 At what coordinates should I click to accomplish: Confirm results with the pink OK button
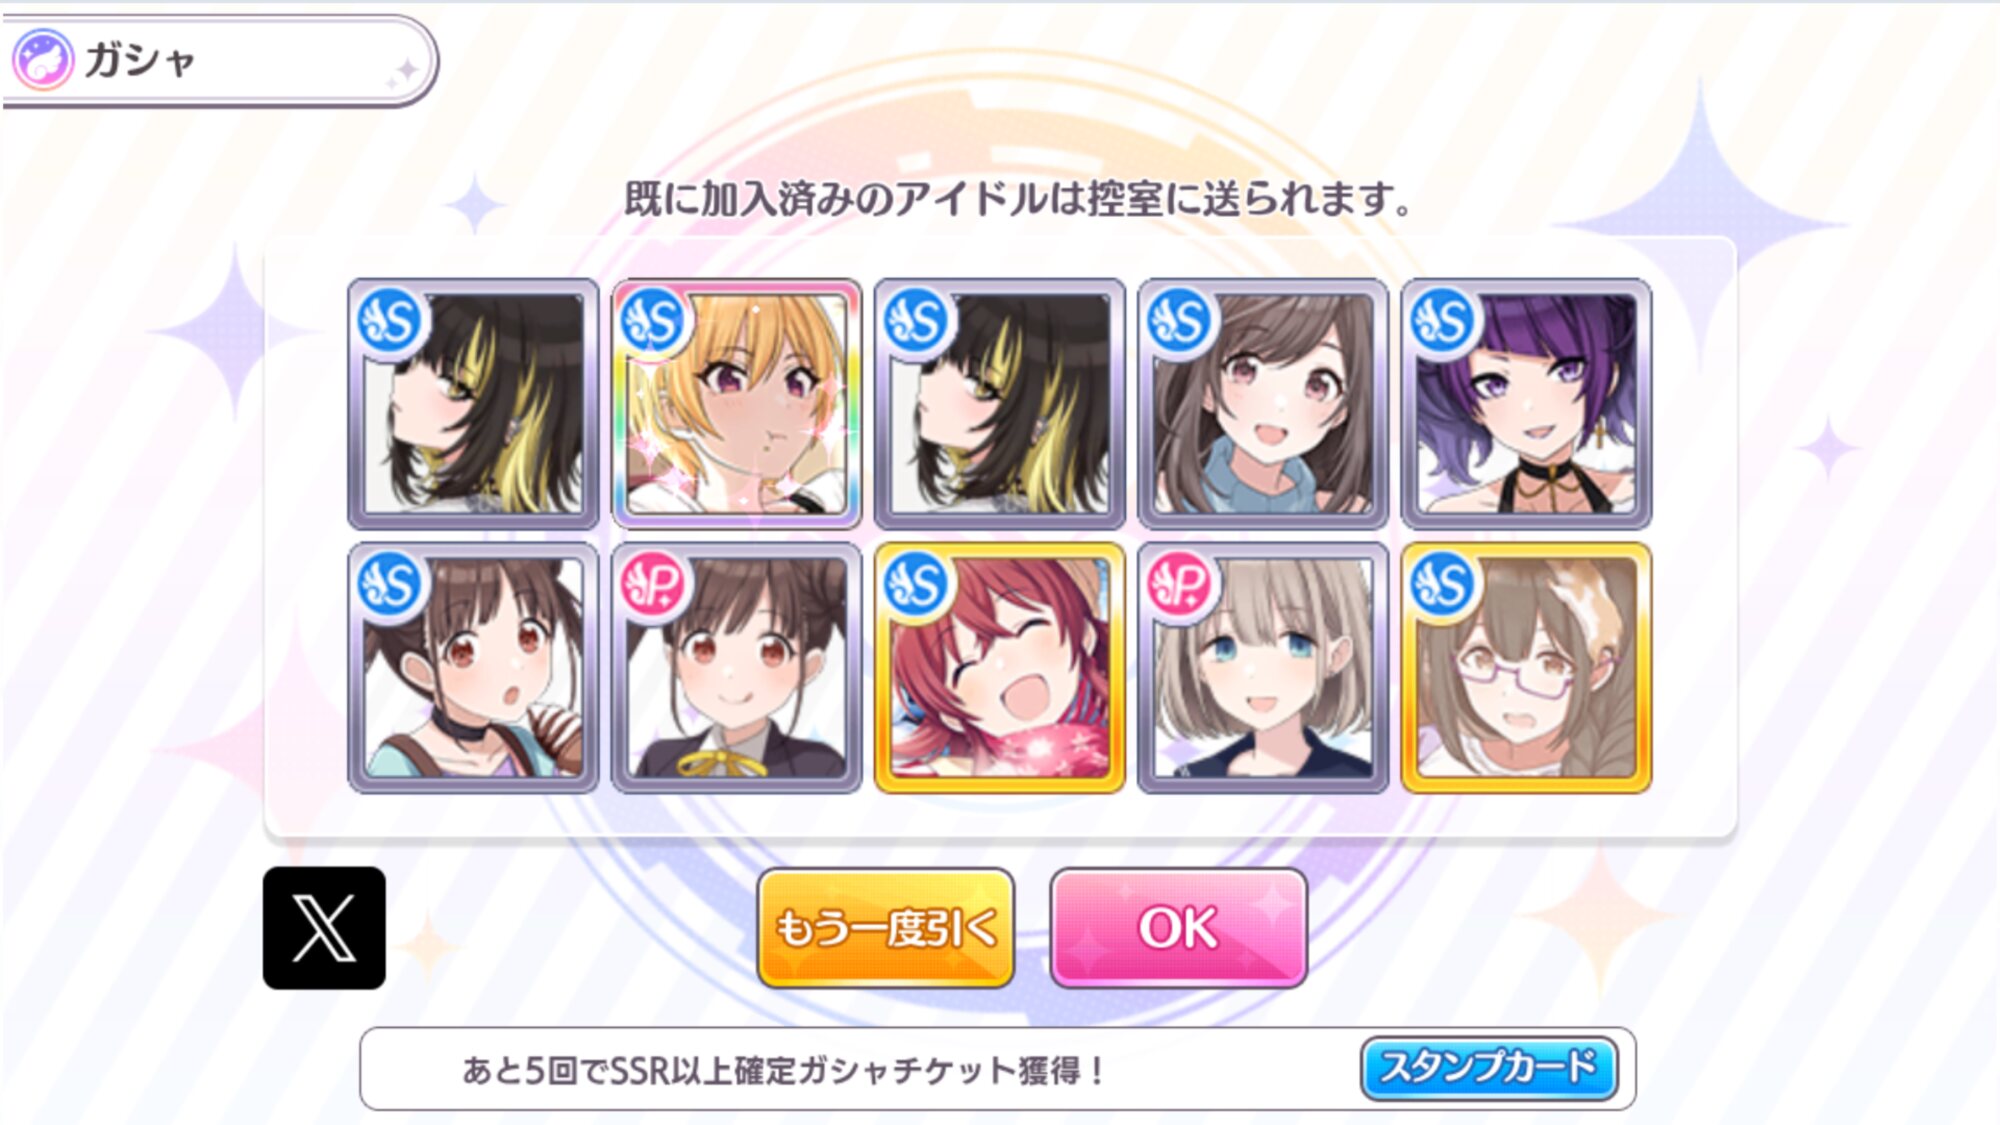click(x=1179, y=928)
